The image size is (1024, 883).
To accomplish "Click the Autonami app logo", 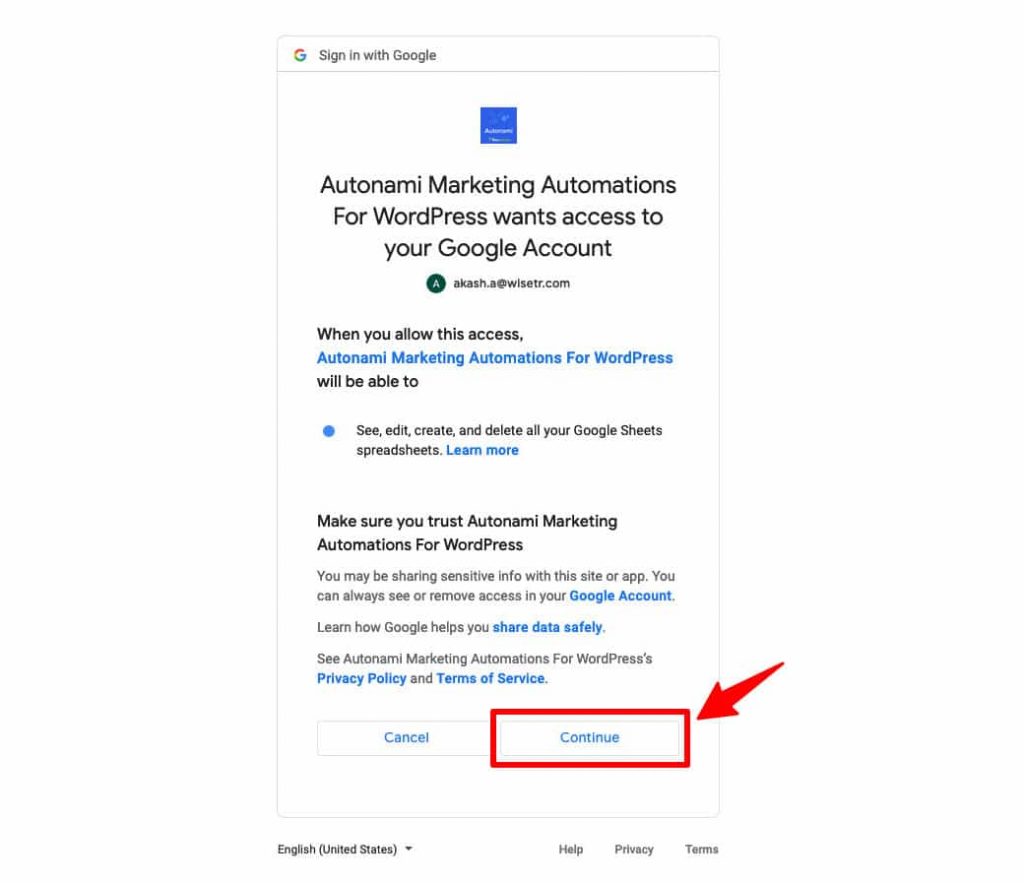I will coord(498,125).
